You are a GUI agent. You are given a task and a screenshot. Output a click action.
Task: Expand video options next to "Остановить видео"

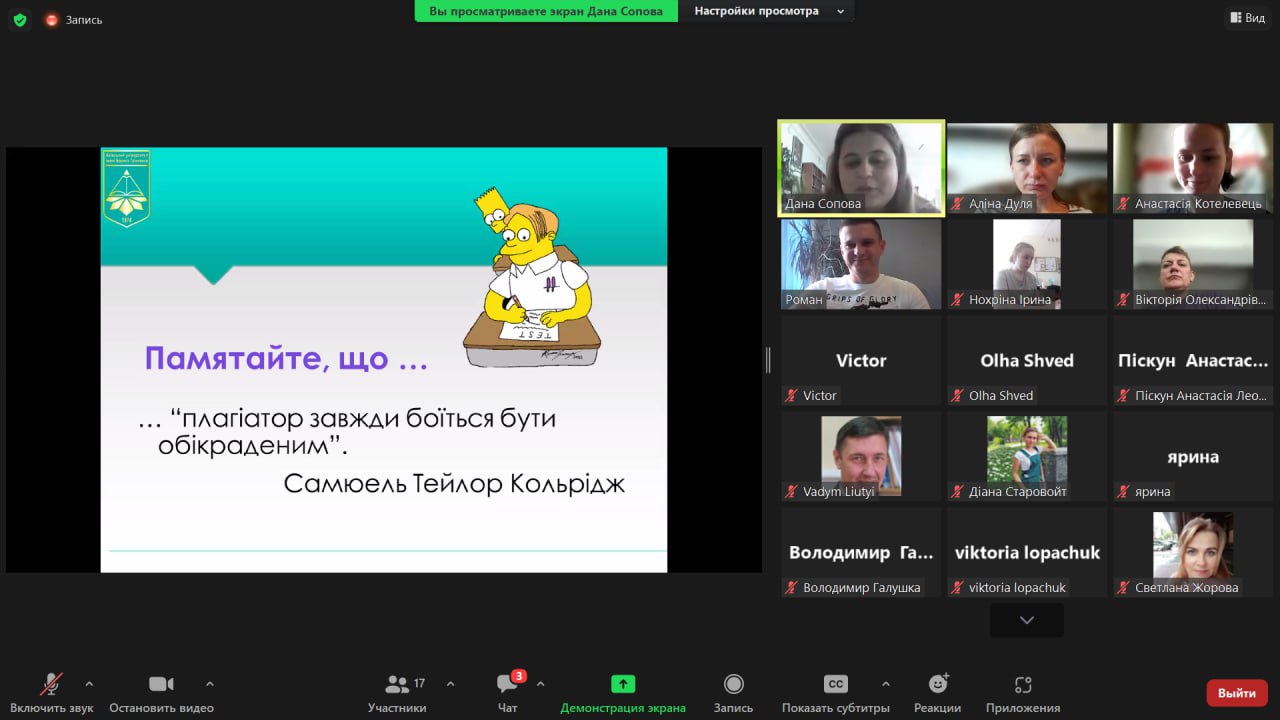point(210,684)
